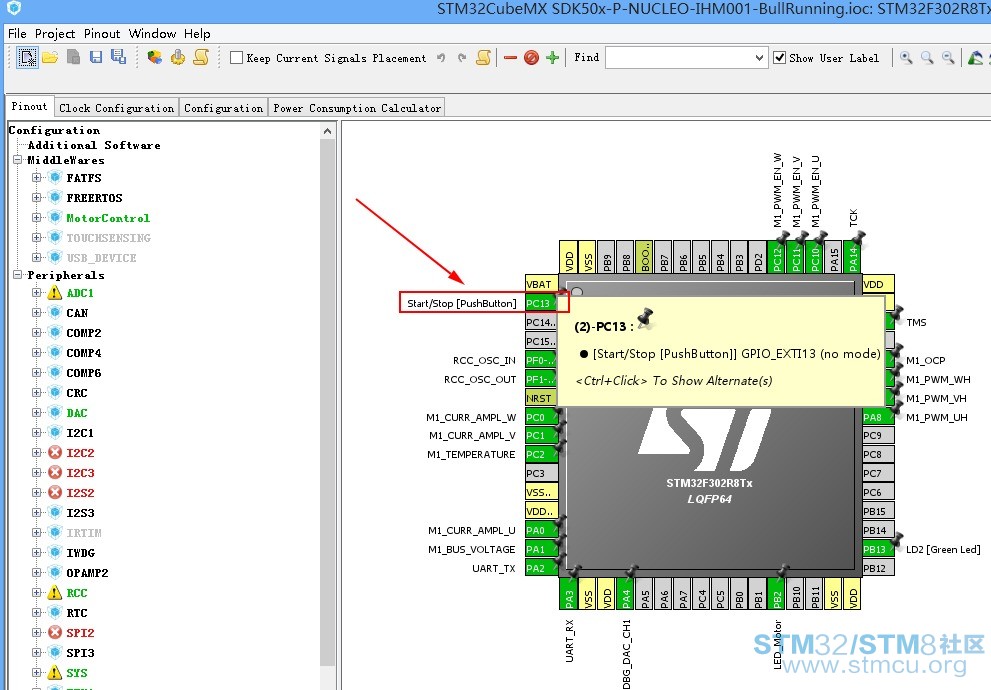Zoom in with magnifier plus icon

pyautogui.click(x=906, y=58)
